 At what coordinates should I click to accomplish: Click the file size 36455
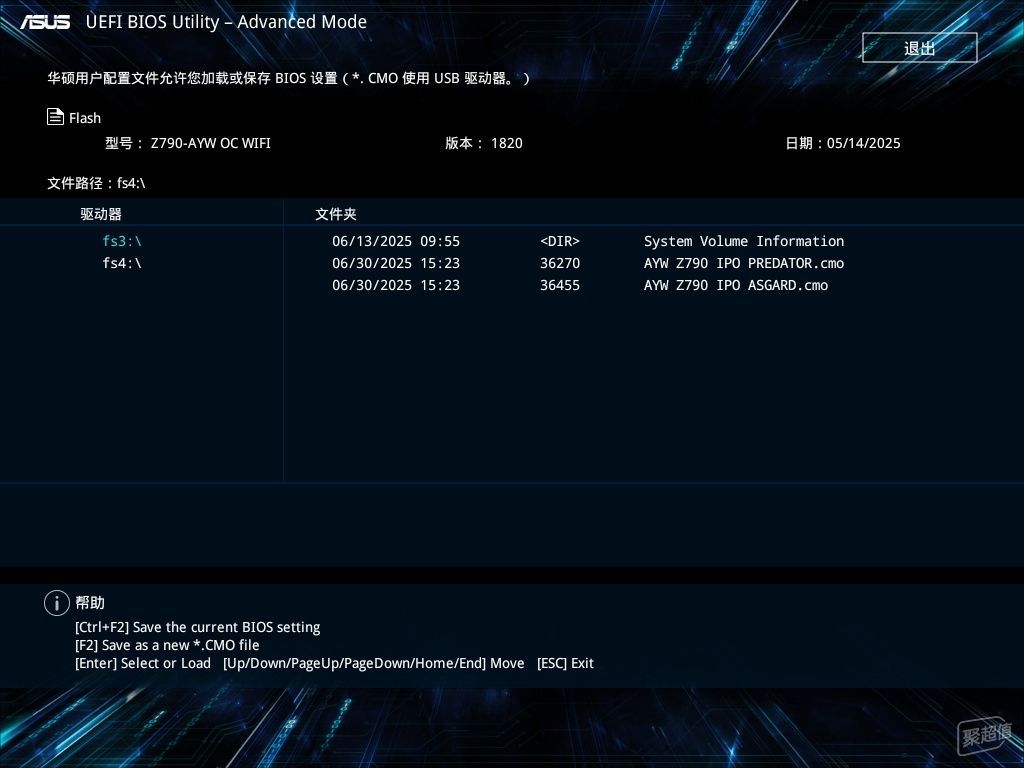pos(560,285)
